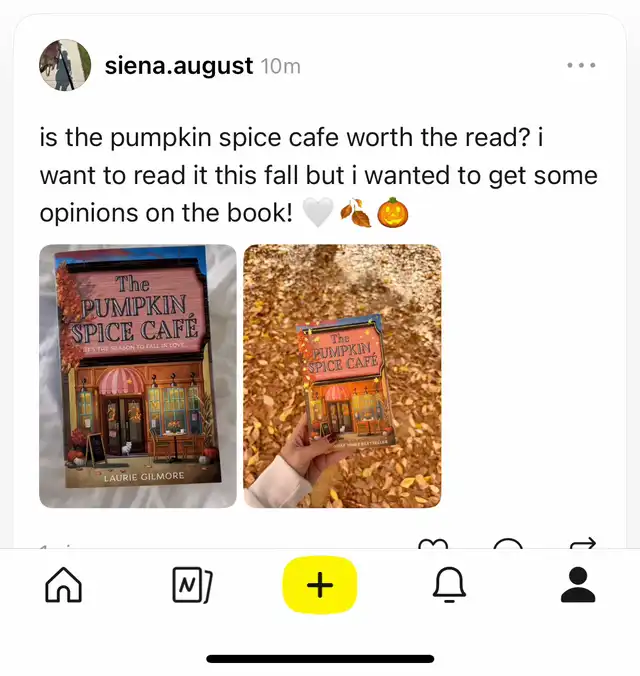
Task: Open the three-dot post options menu
Action: pyautogui.click(x=581, y=65)
